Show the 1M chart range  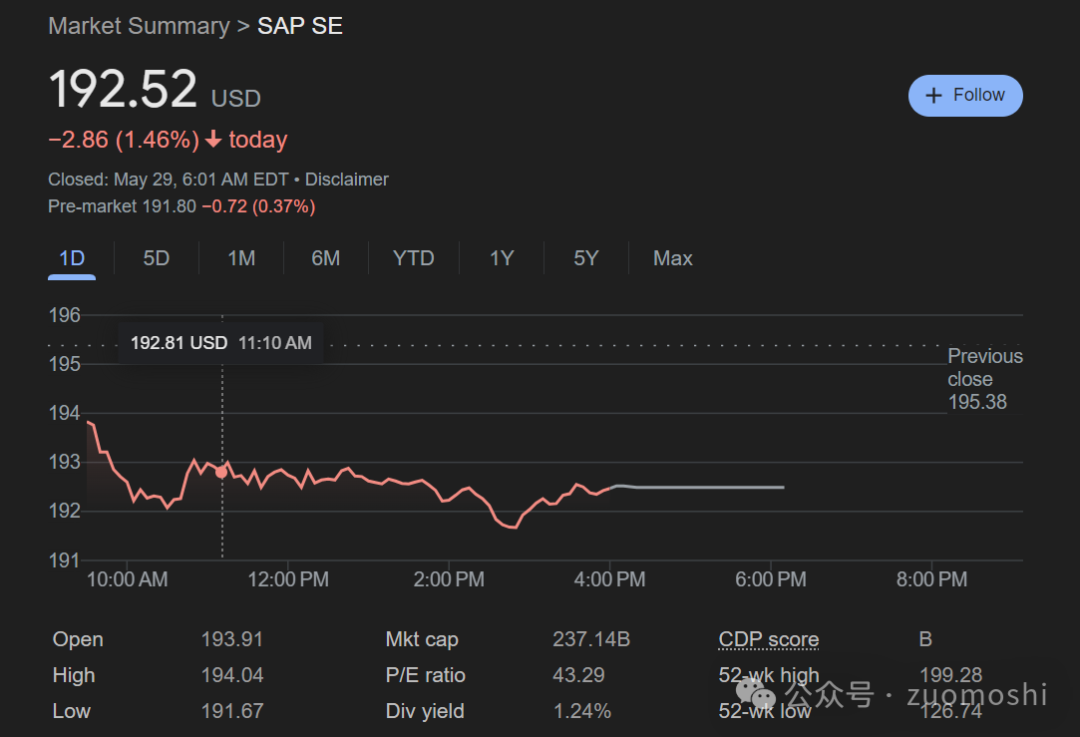tap(241, 258)
